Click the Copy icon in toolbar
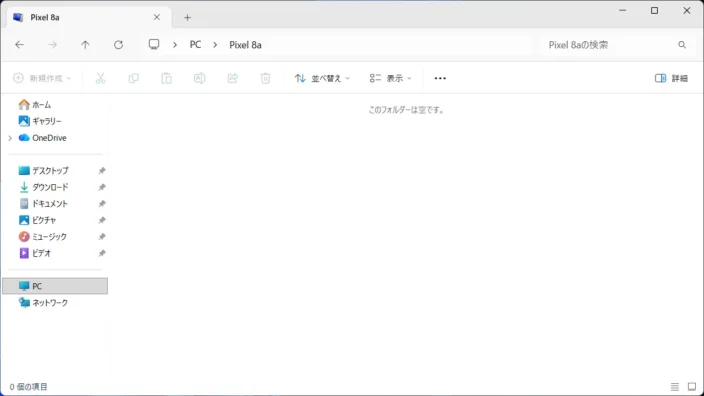 pos(133,78)
